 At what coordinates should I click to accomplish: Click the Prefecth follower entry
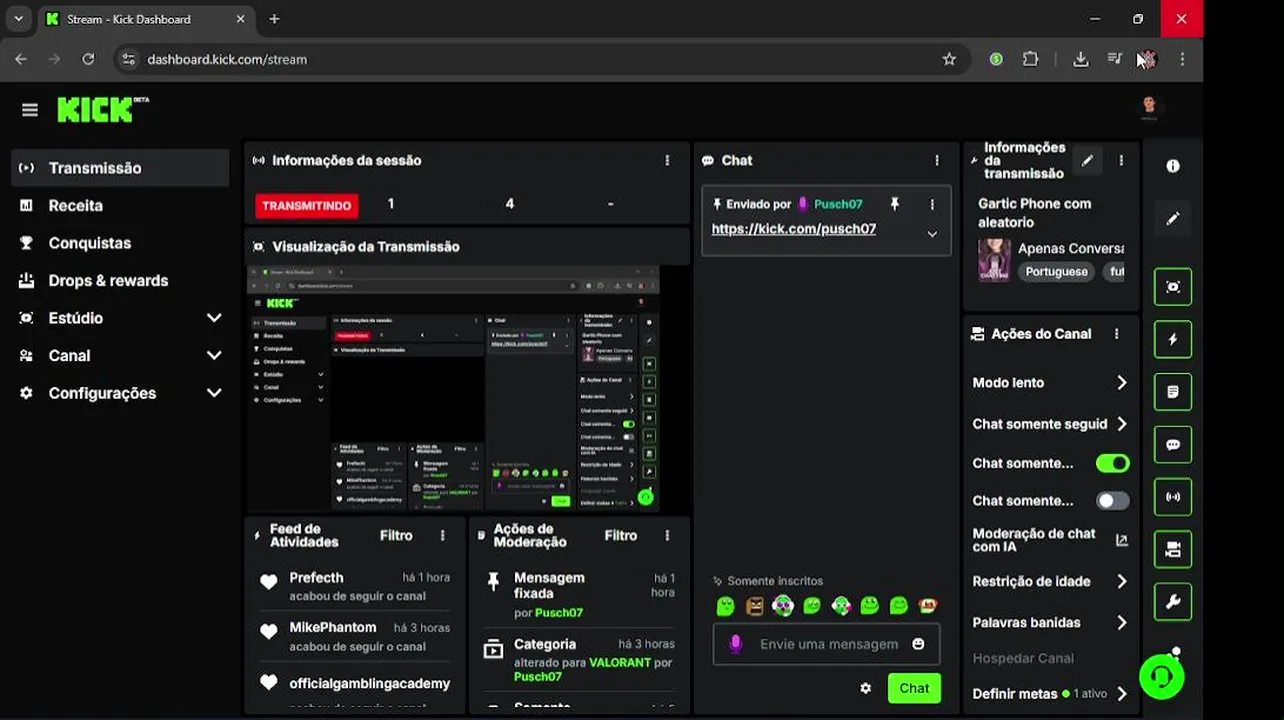coord(355,586)
